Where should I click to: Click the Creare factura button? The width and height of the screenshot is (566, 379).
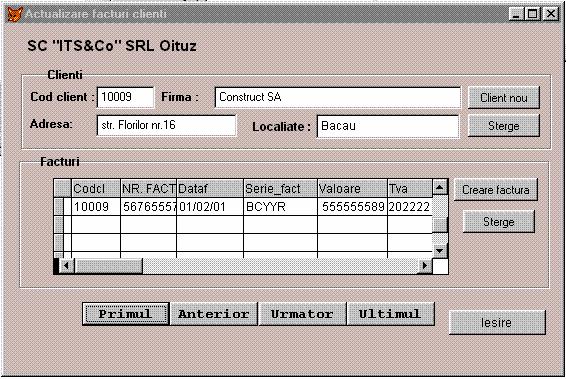tap(496, 190)
